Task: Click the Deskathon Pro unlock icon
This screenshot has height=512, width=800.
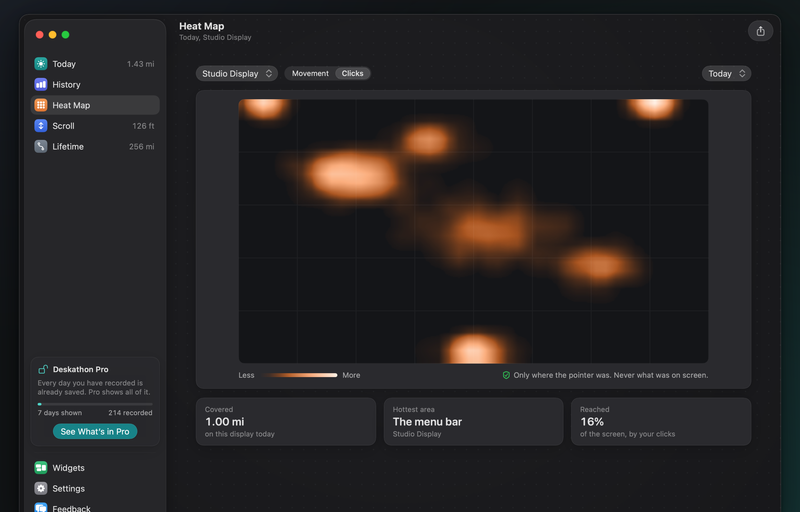Action: point(43,369)
